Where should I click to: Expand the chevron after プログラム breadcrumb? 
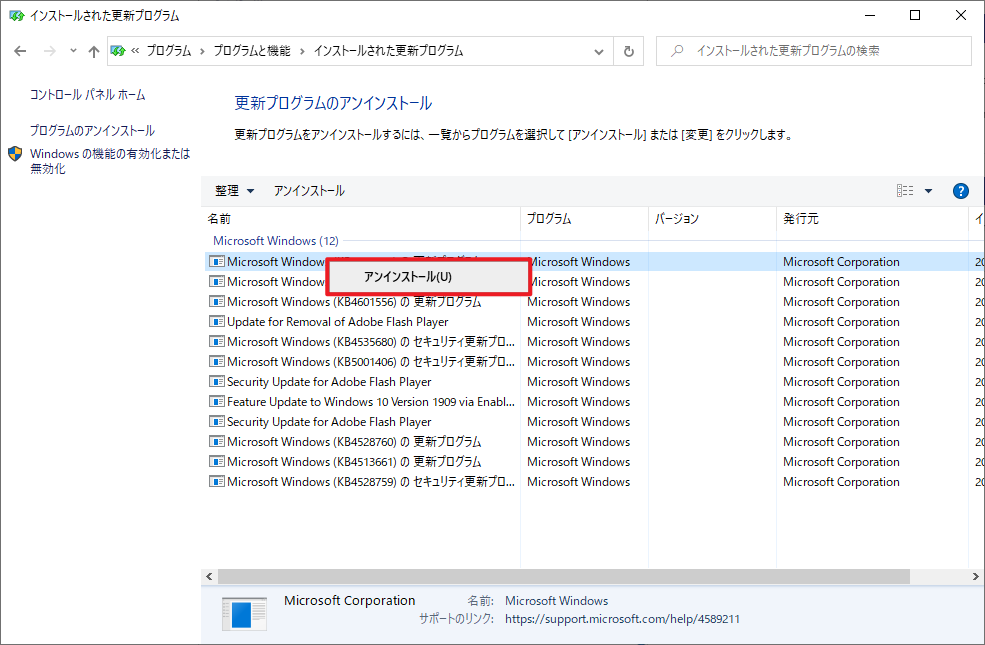pos(202,51)
